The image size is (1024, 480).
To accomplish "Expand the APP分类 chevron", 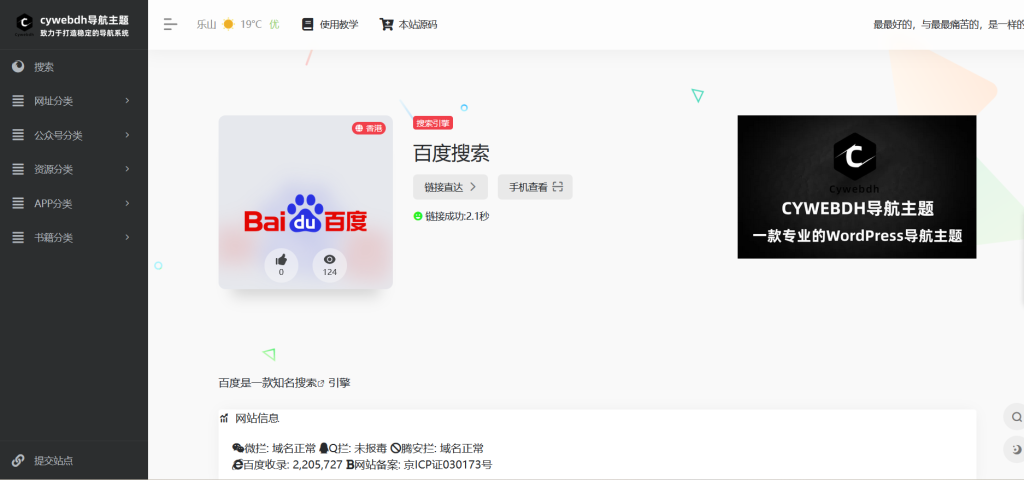I will point(127,203).
